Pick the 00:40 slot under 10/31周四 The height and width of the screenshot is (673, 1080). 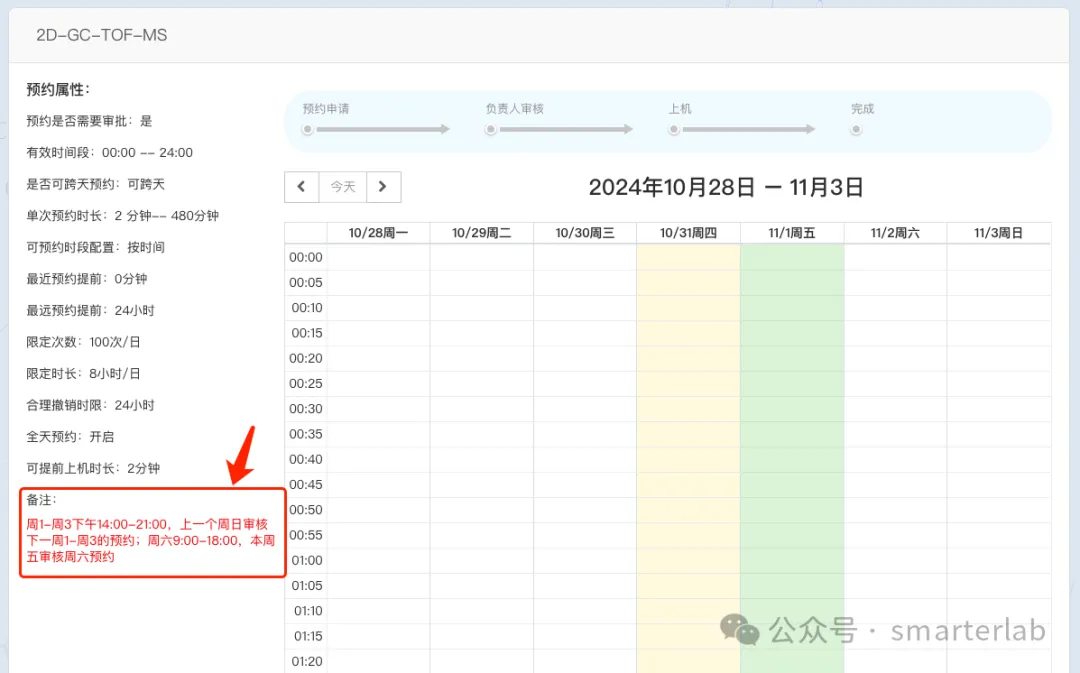688,459
